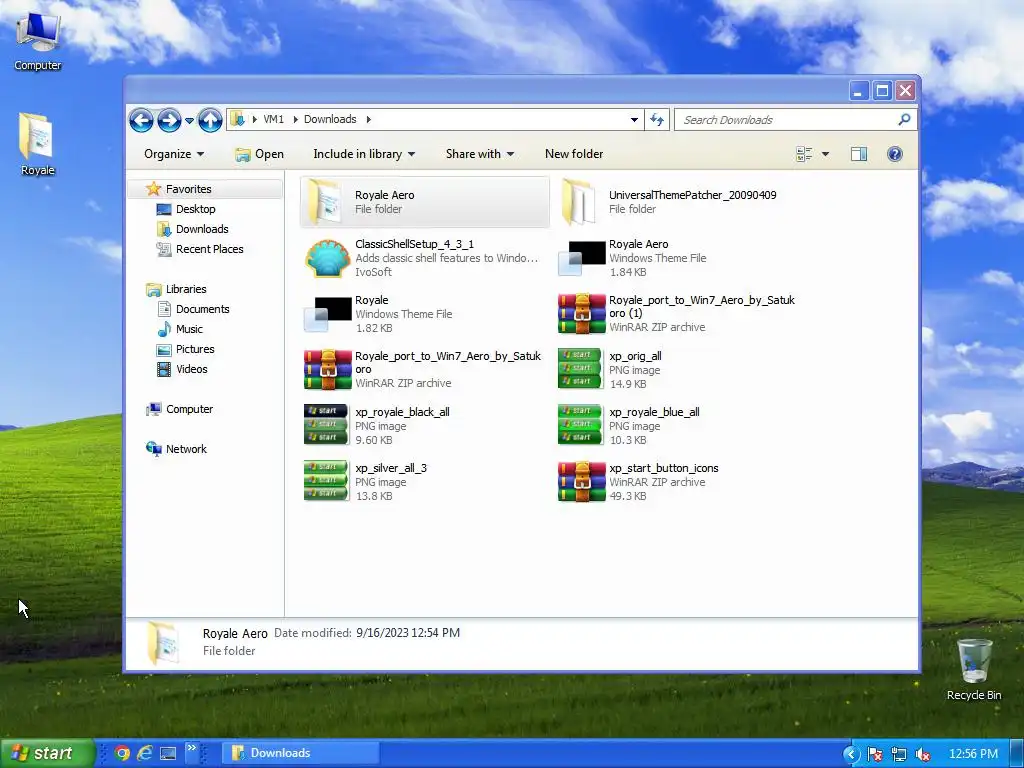This screenshot has height=768, width=1024.
Task: Click the date modified value in details pane
Action: pyautogui.click(x=408, y=633)
